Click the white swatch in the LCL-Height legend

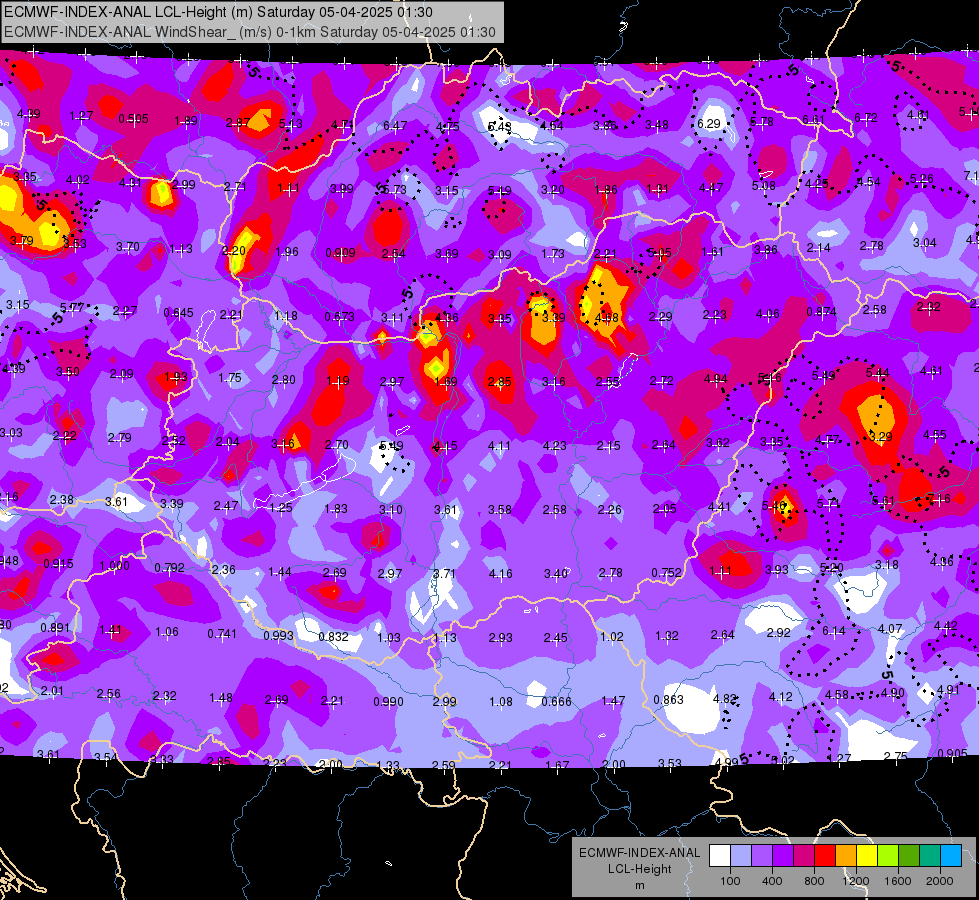click(x=720, y=856)
